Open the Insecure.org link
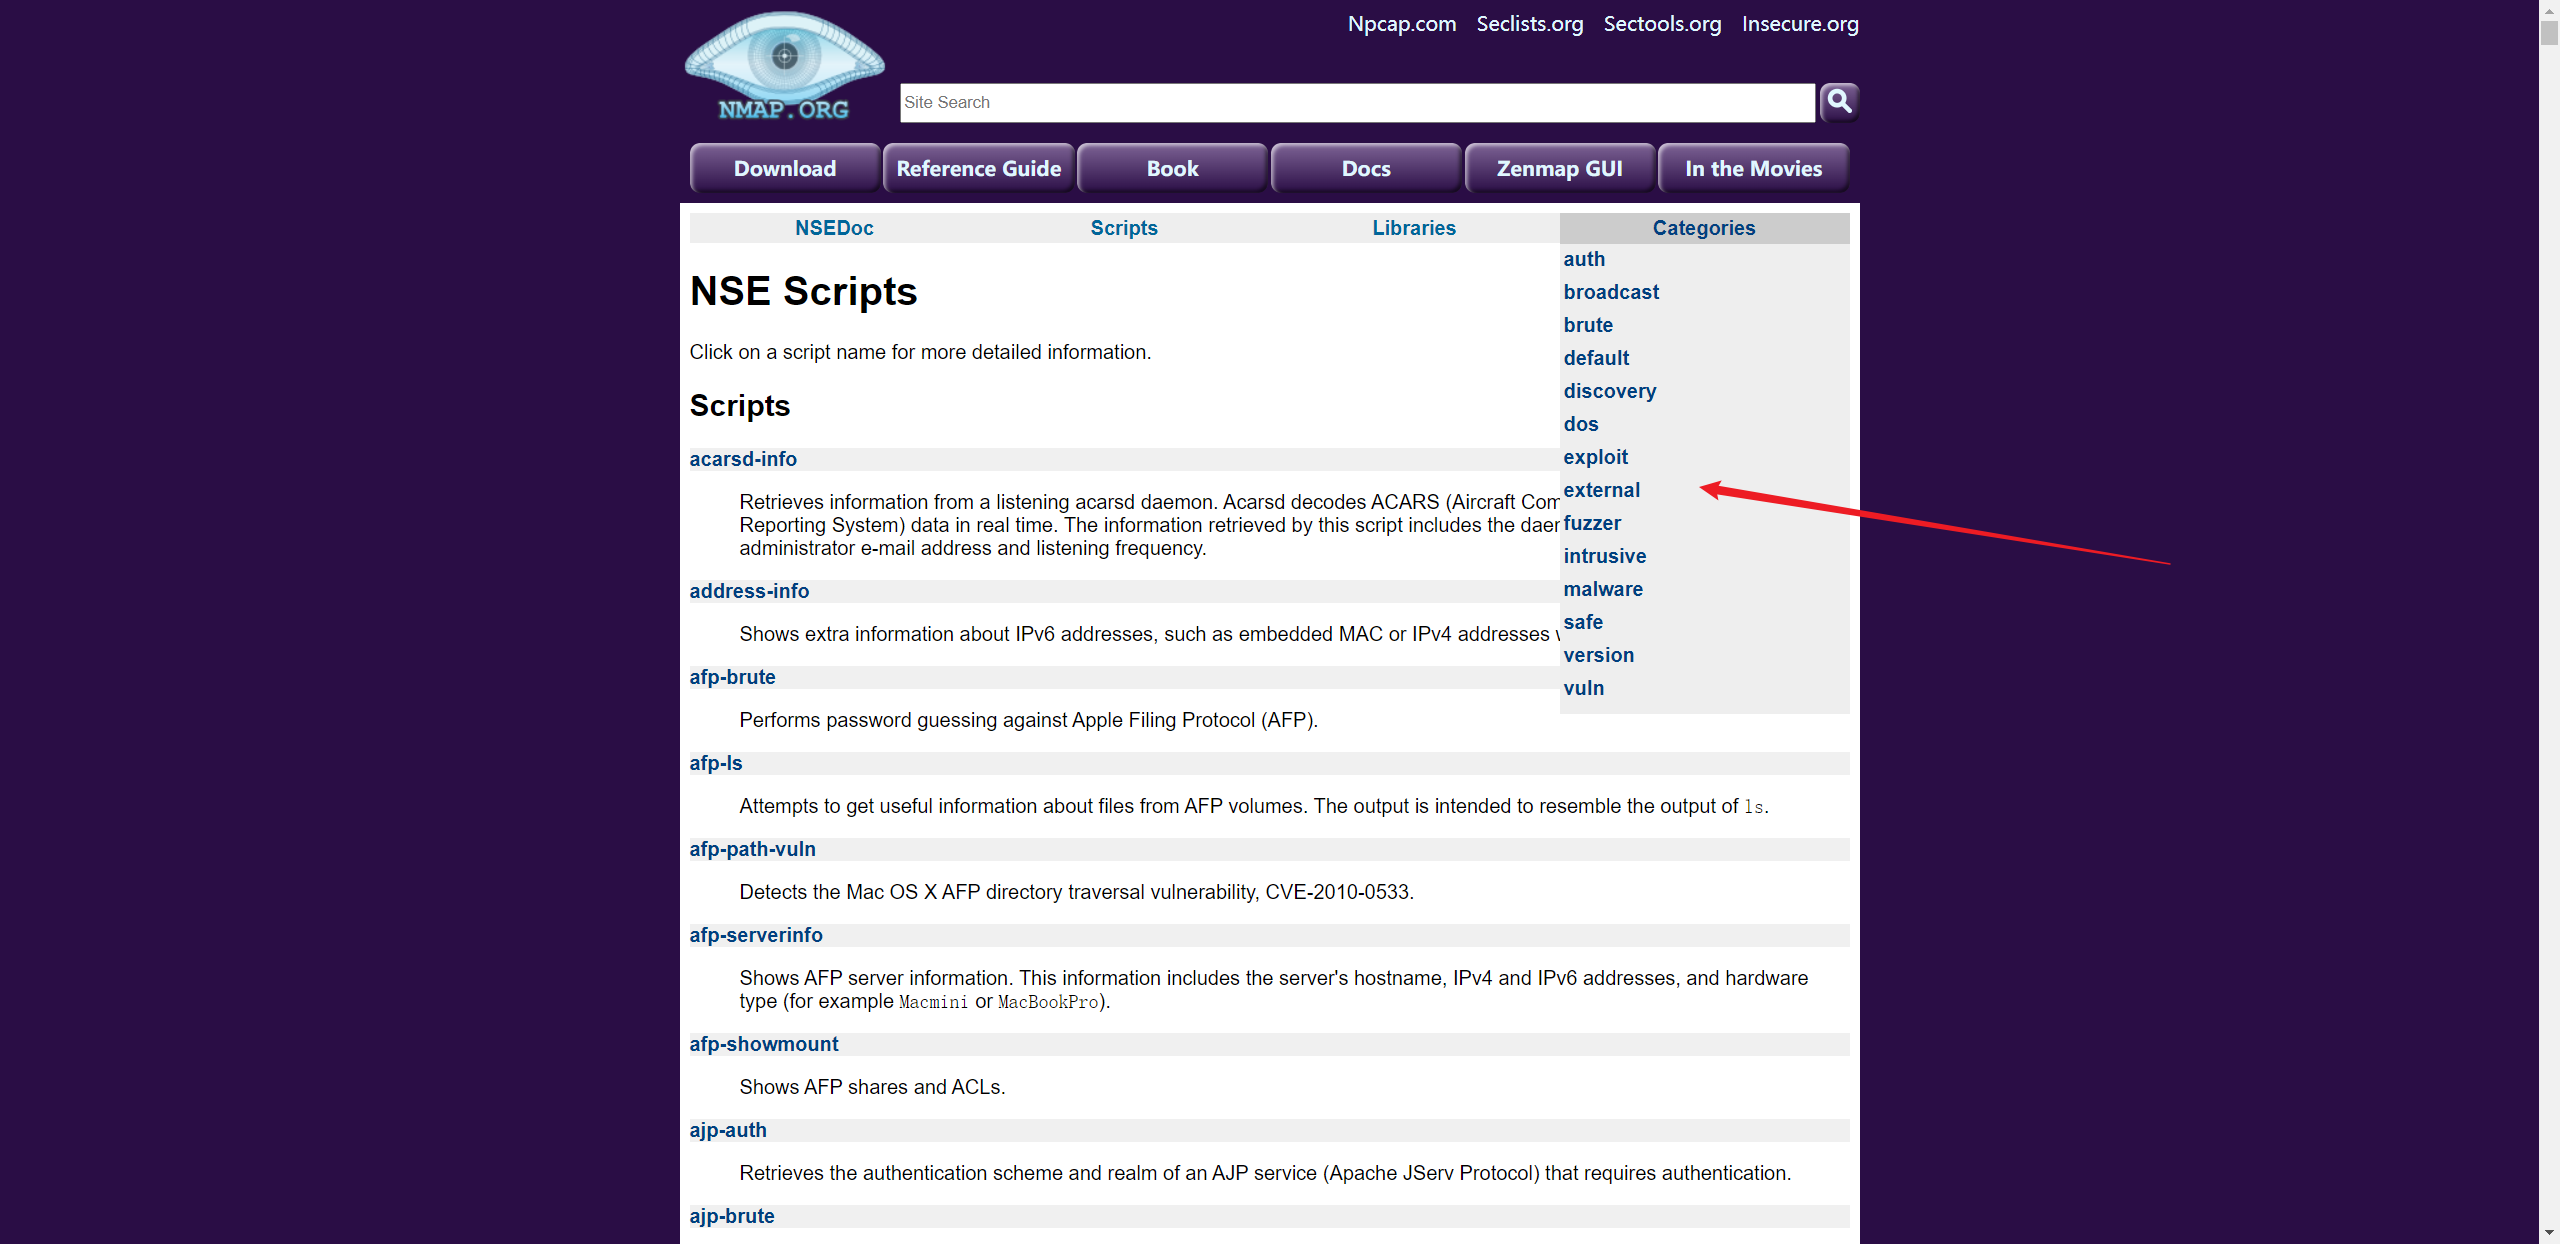Screen dimensions: 2560x1244 (1800, 24)
